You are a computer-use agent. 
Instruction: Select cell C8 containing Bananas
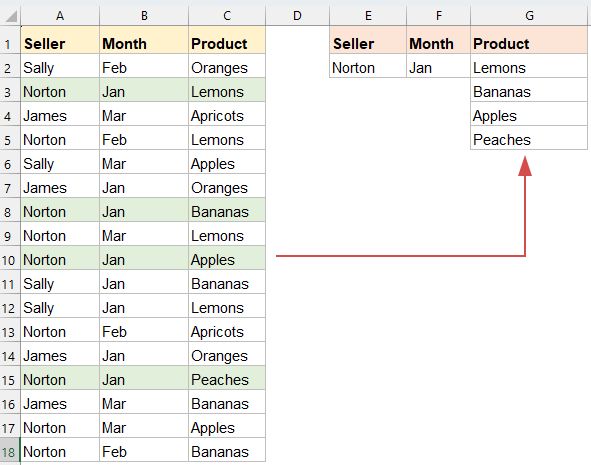[227, 212]
